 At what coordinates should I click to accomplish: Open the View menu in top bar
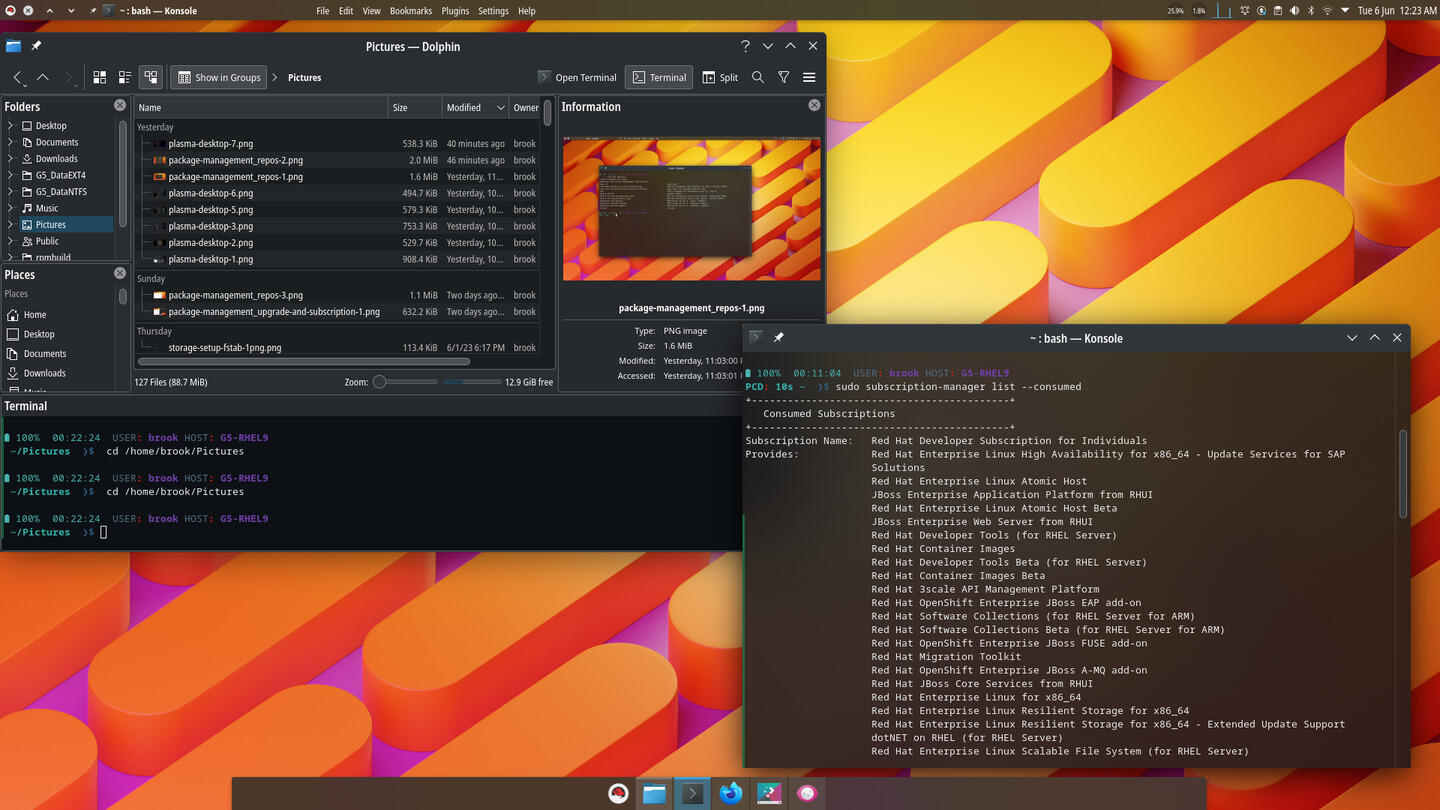point(371,11)
